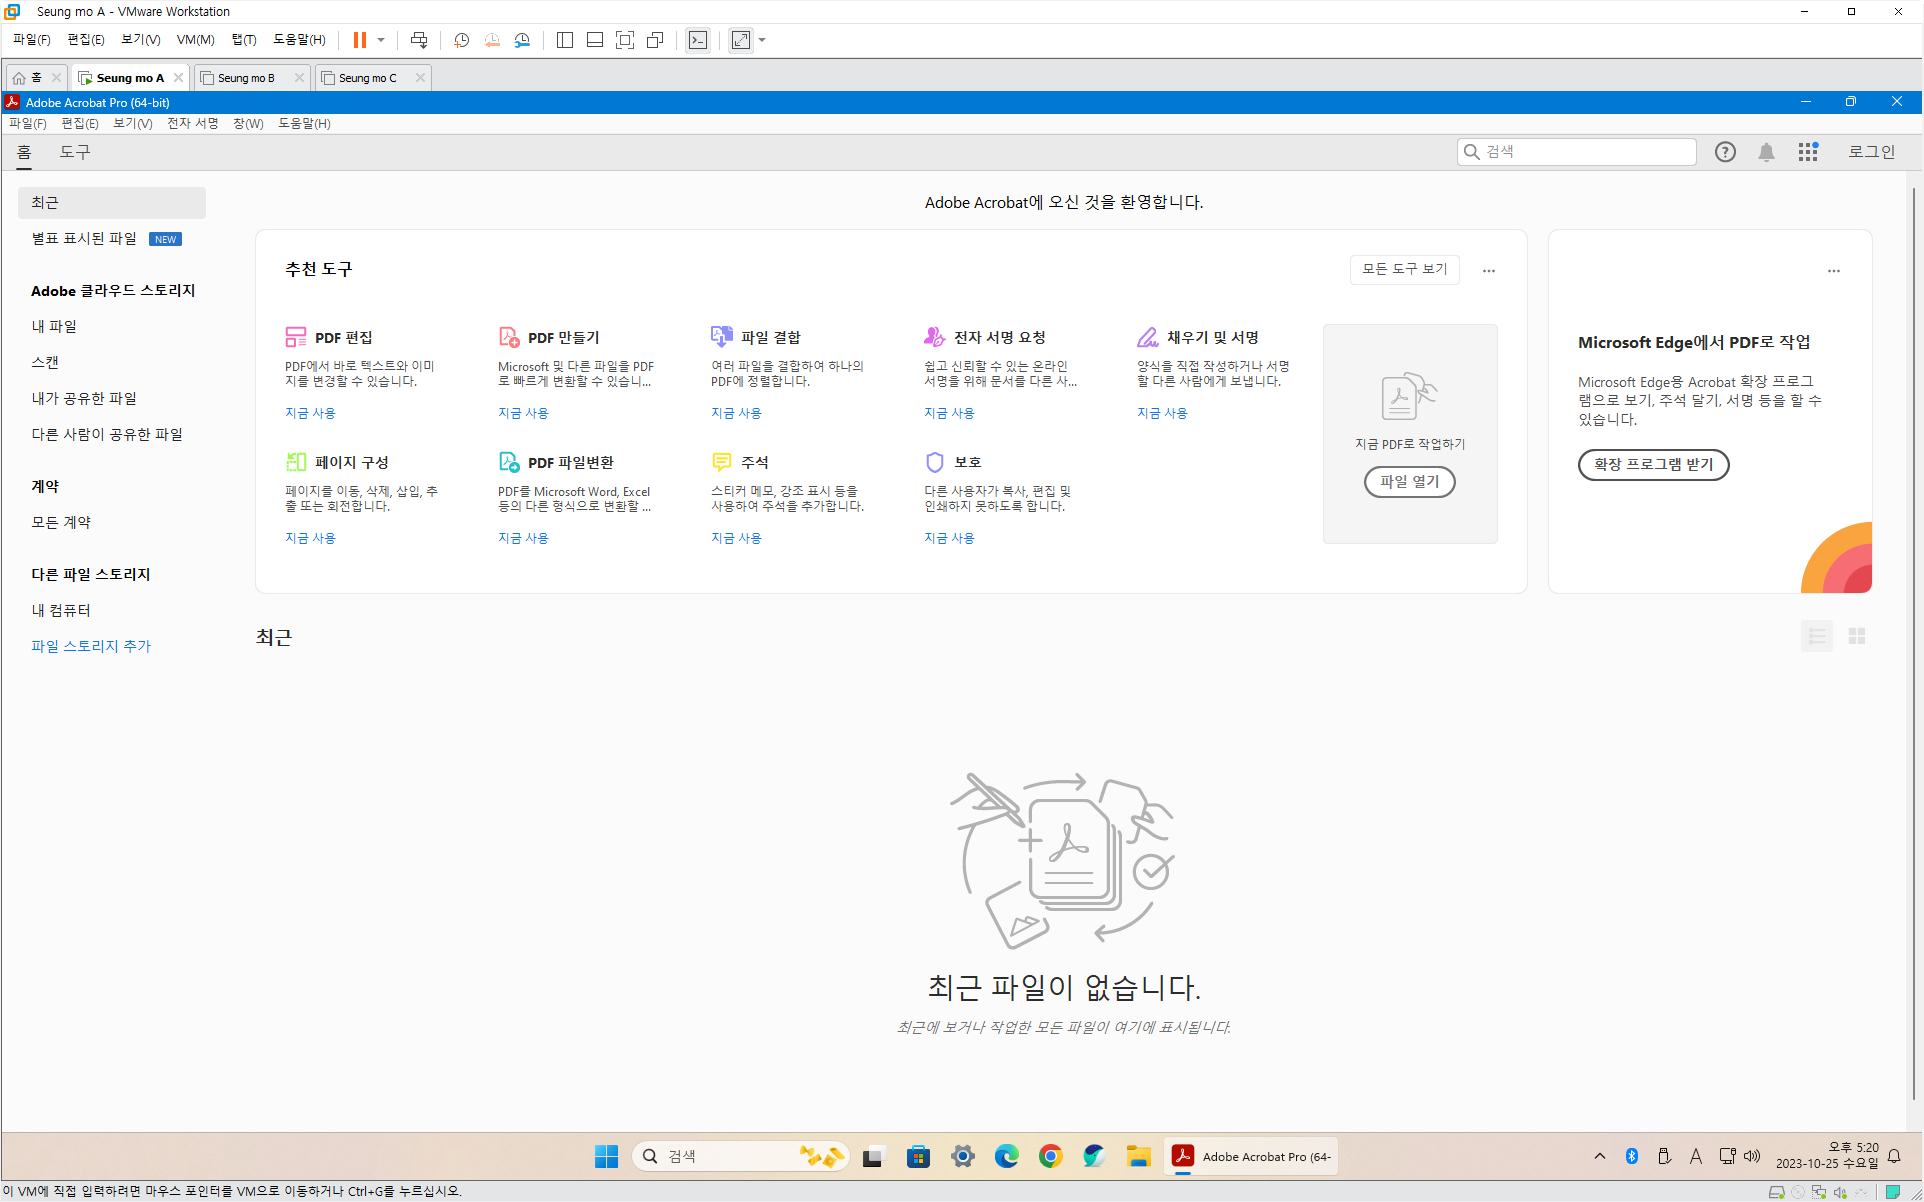
Task: Open the VMware pause button dropdown arrow
Action: 381,40
